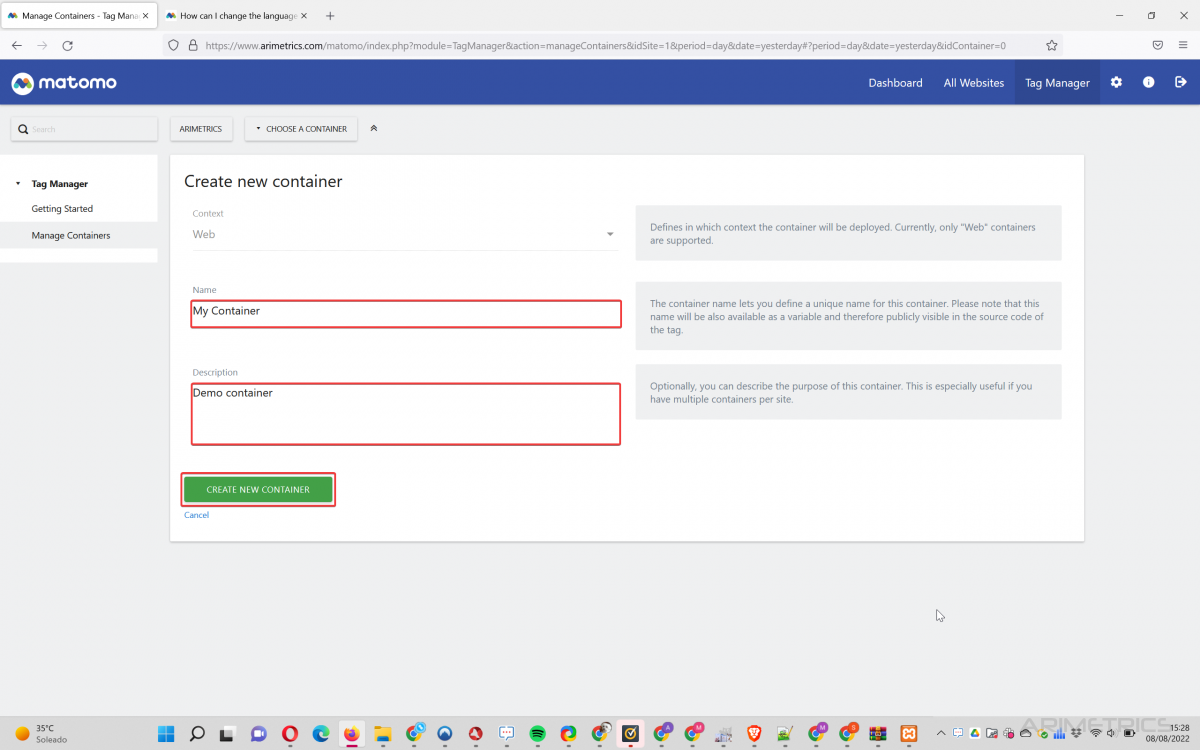The width and height of the screenshot is (1200, 750).
Task: Reload the page using browser refresh
Action: [x=68, y=45]
